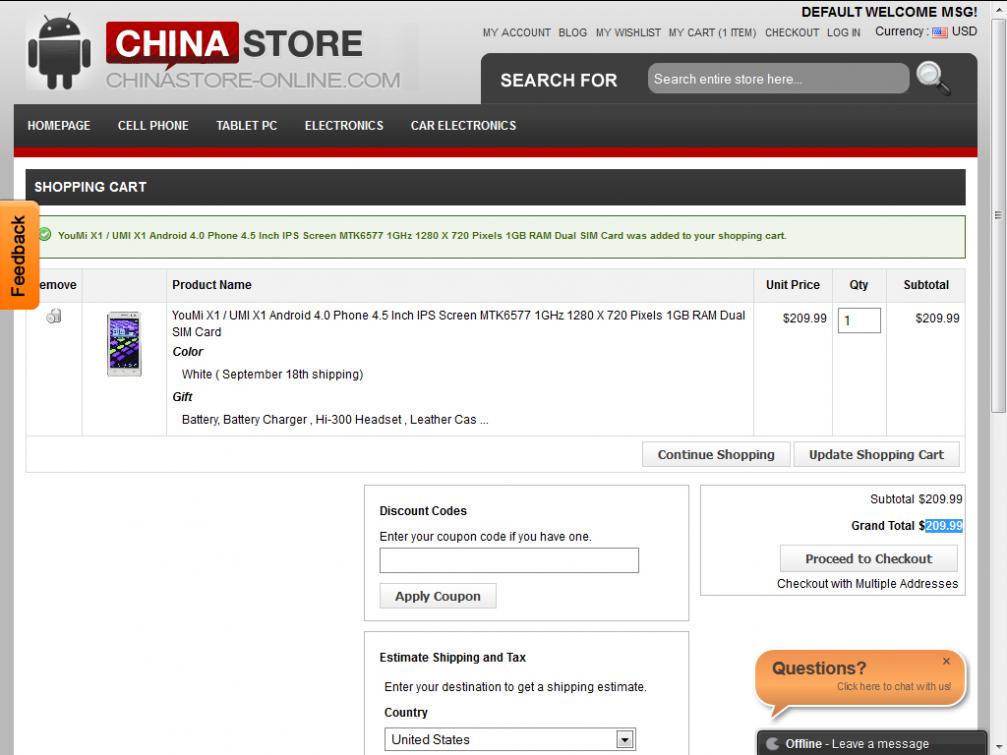
Task: Open My Wishlist link
Action: pos(628,33)
